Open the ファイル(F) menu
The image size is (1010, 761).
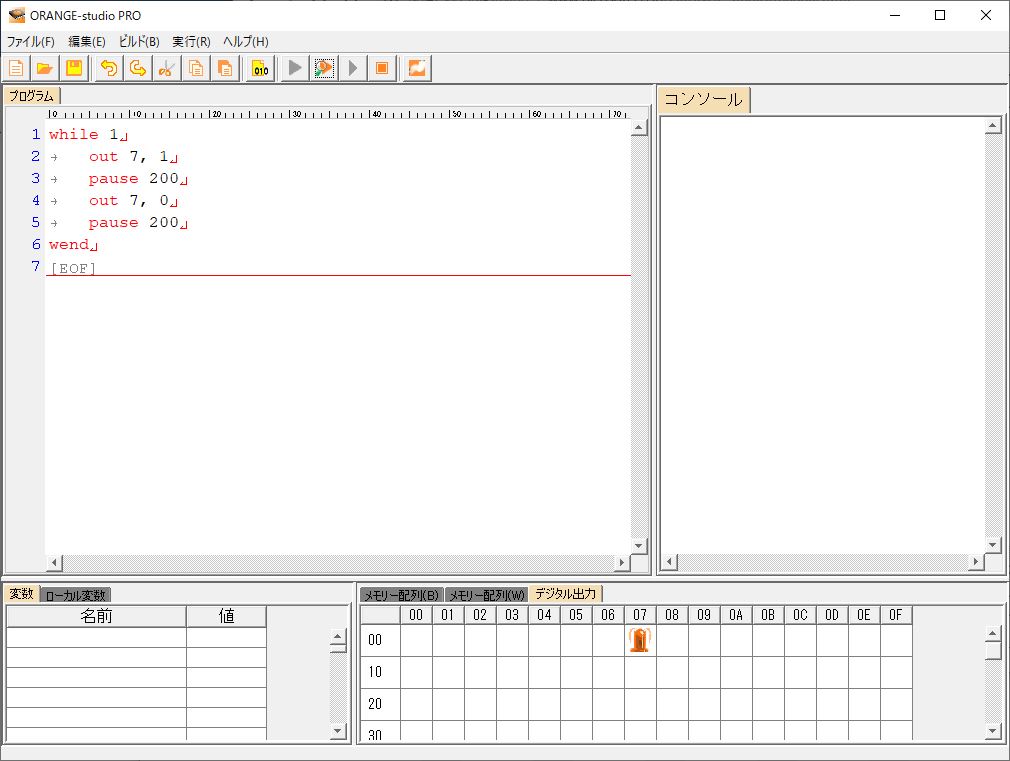30,41
